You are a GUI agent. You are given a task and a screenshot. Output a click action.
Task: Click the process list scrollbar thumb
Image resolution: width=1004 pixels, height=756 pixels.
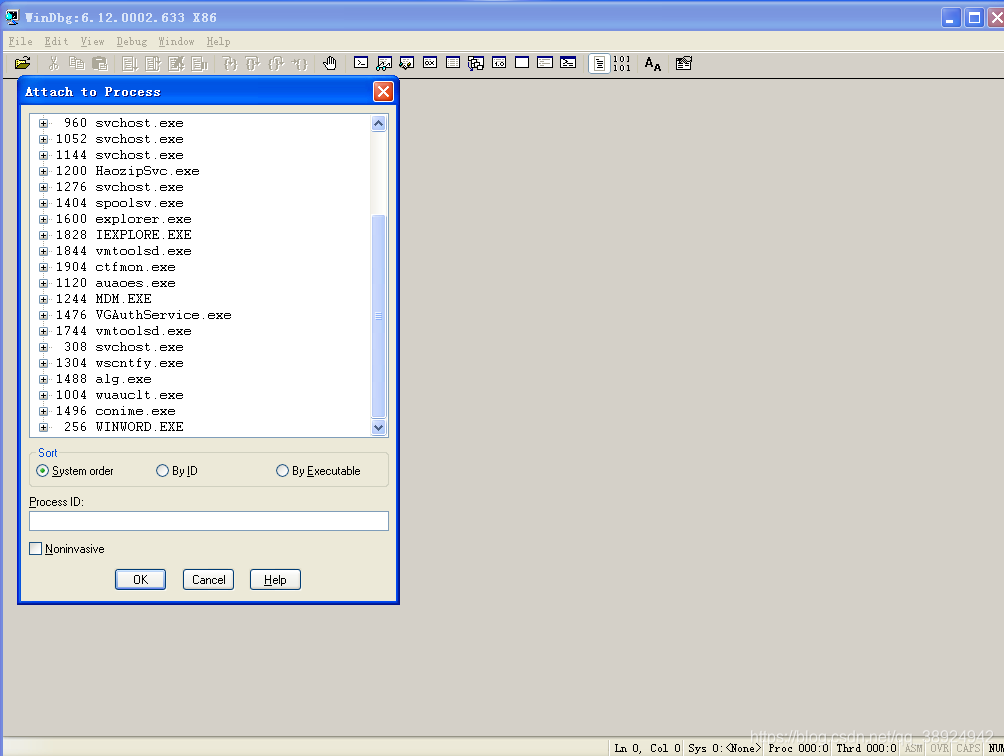378,316
